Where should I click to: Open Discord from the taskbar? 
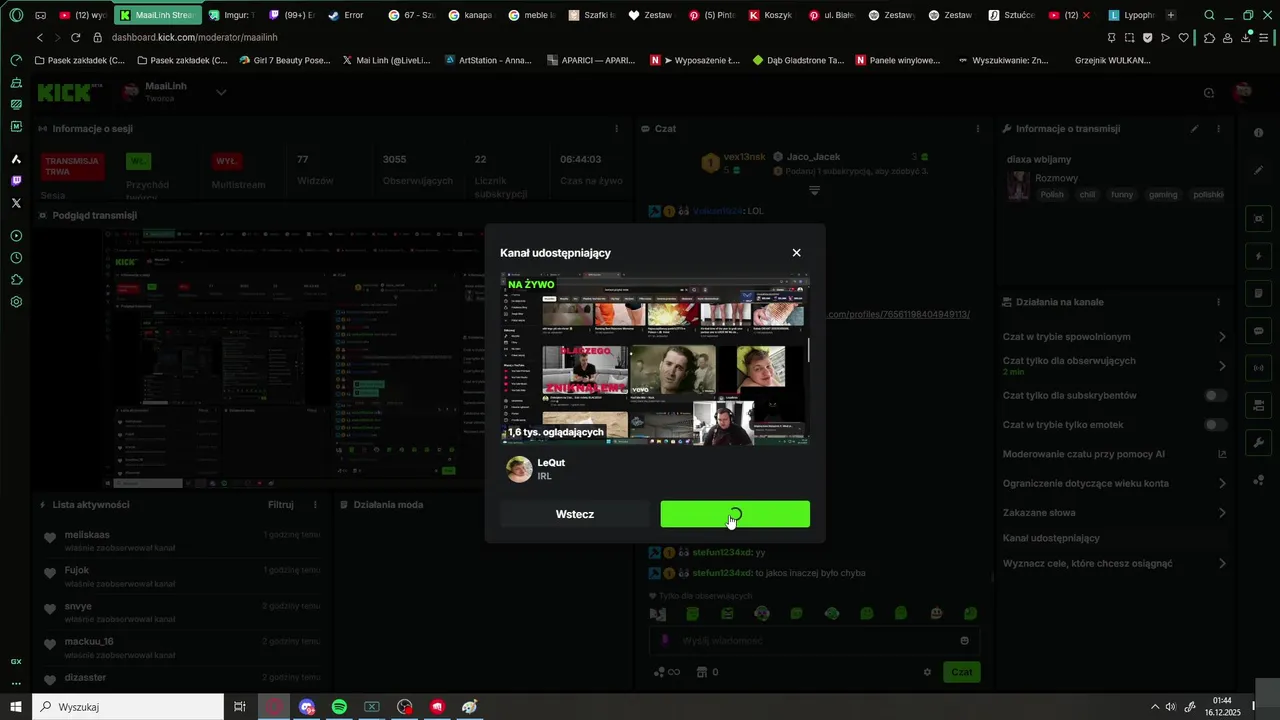[x=307, y=707]
